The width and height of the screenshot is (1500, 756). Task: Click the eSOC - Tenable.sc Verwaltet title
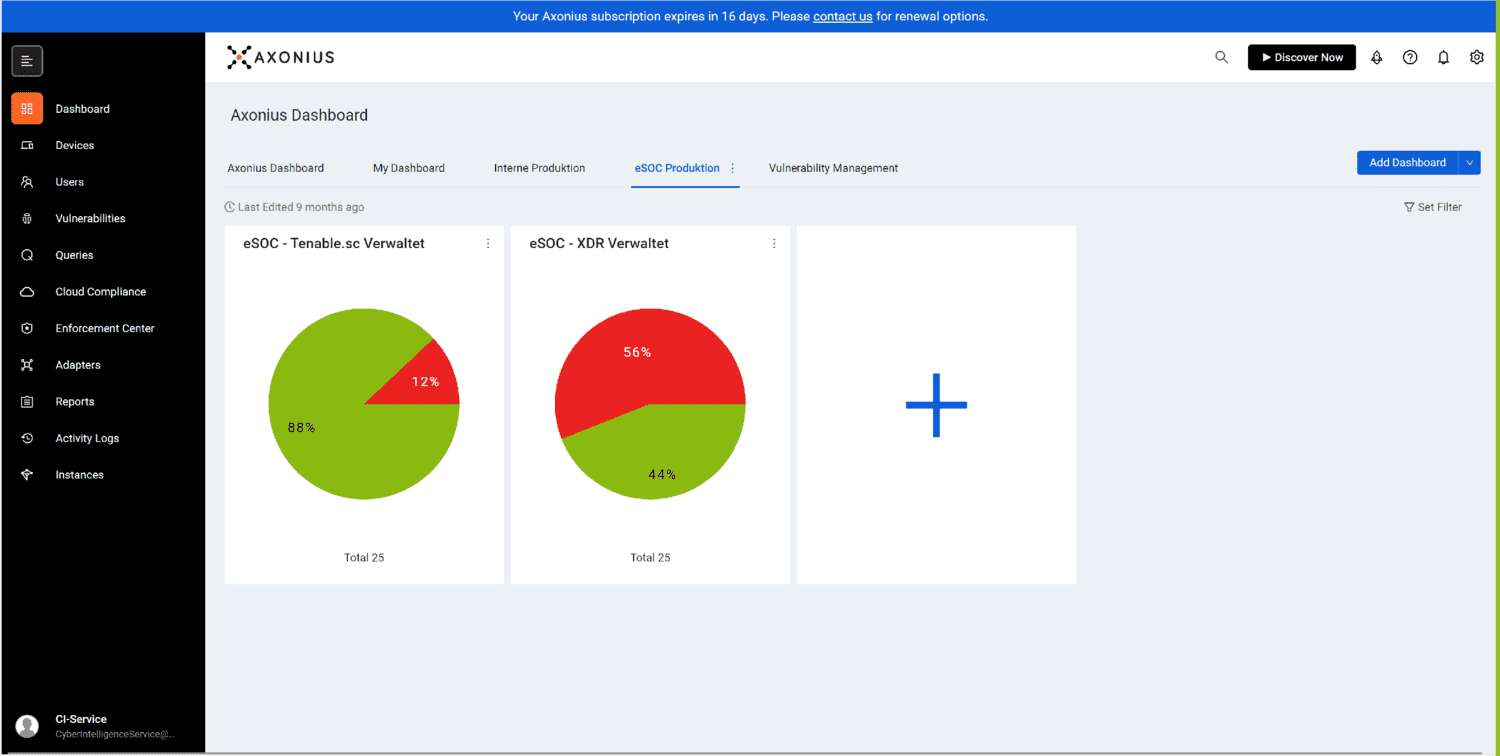click(x=334, y=243)
